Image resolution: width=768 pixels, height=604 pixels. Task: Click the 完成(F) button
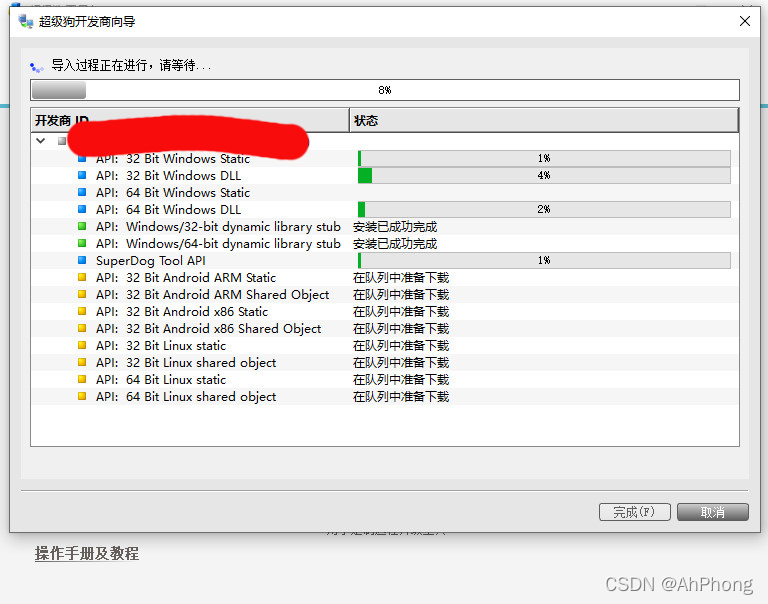[x=634, y=512]
